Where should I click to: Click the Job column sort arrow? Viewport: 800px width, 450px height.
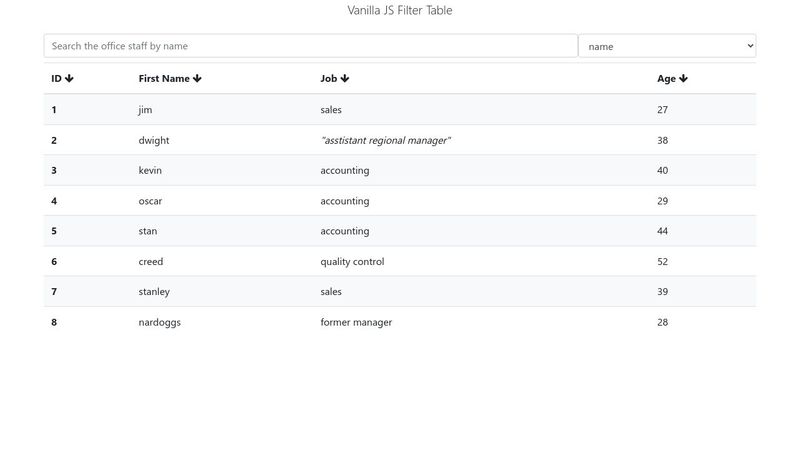click(345, 79)
